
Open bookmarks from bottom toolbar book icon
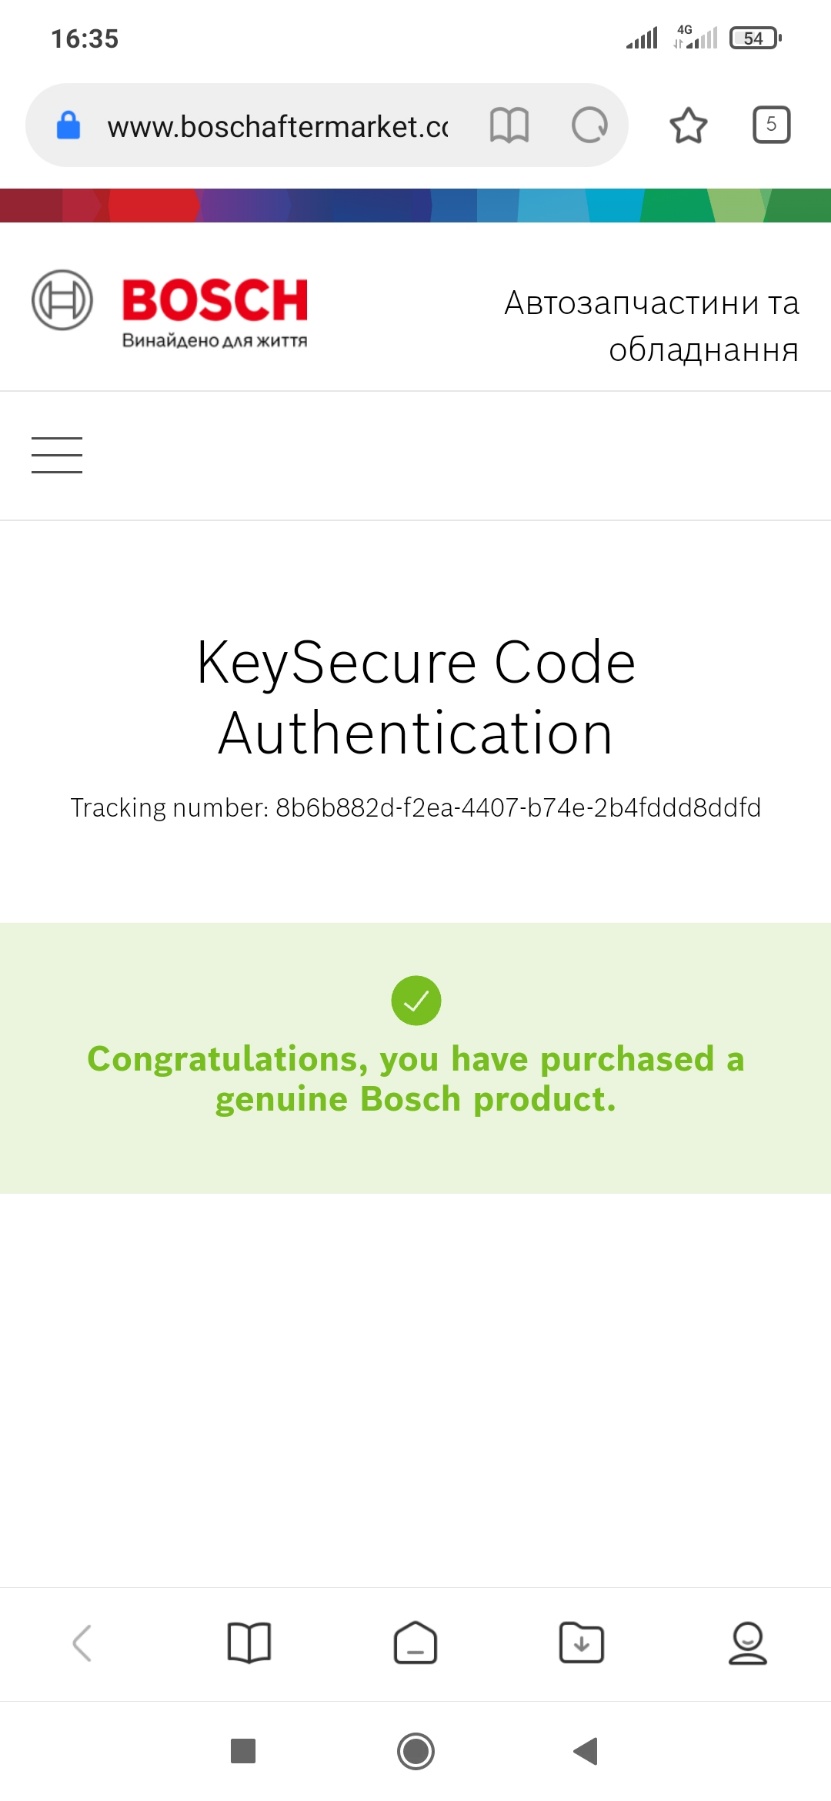click(249, 1643)
